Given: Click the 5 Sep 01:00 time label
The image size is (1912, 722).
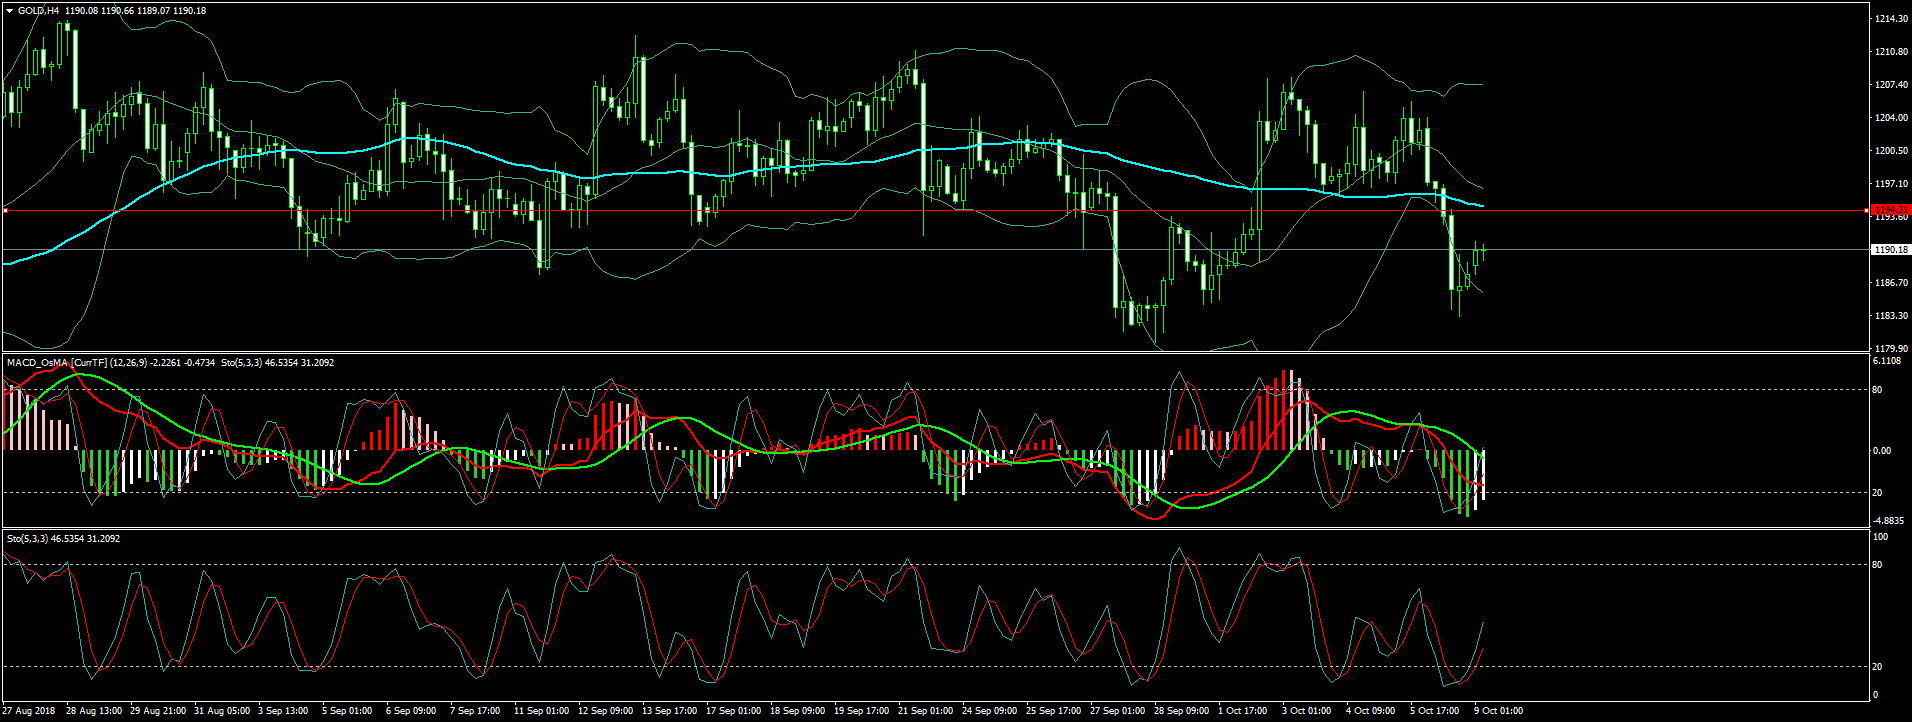Looking at the screenshot, I should (347, 711).
